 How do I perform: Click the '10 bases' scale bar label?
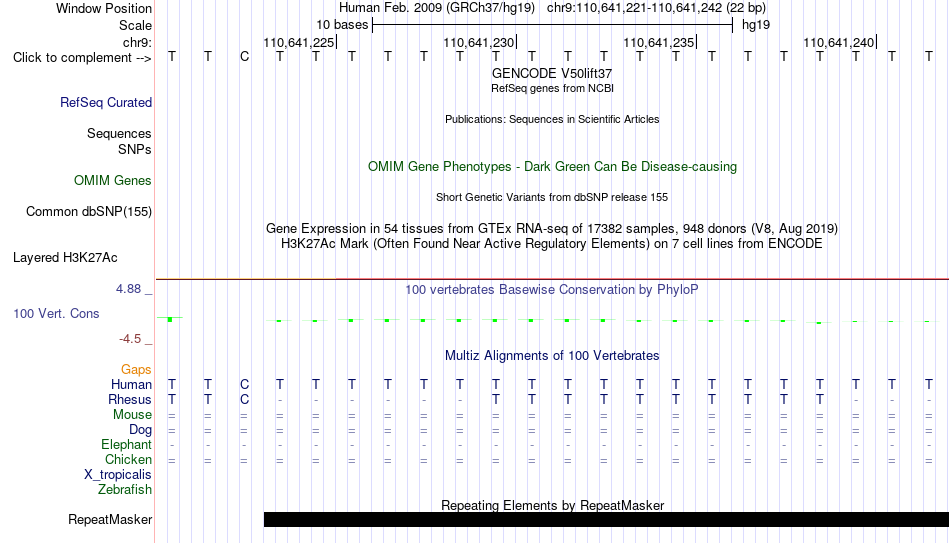pos(342,25)
